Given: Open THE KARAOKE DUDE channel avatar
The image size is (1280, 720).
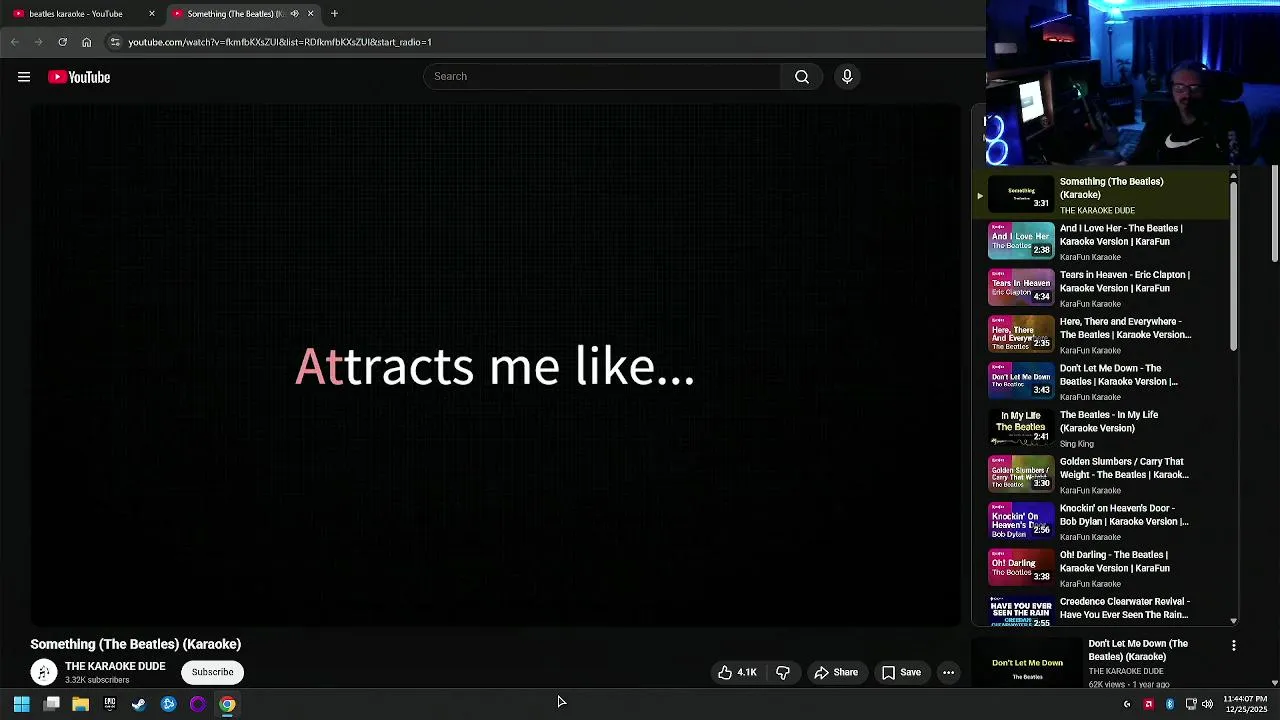Looking at the screenshot, I should pyautogui.click(x=43, y=672).
